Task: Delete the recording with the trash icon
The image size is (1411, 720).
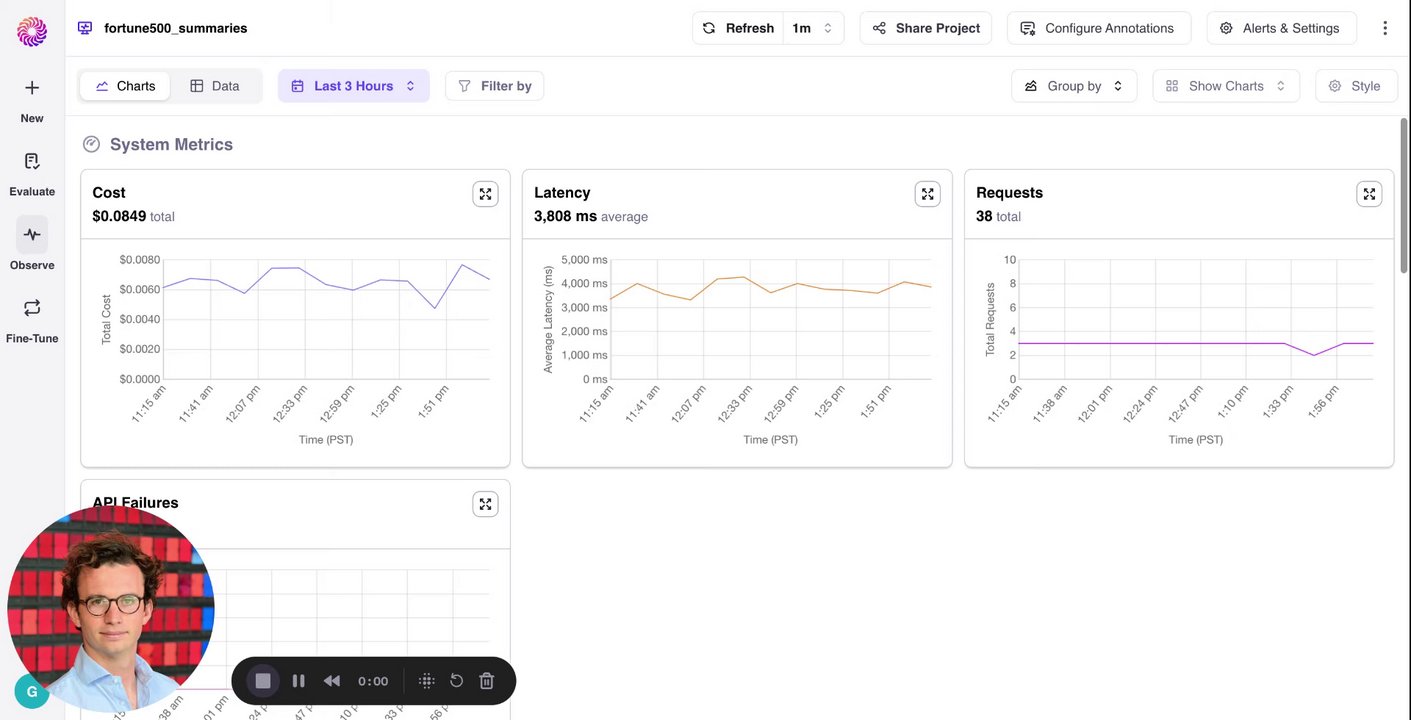Action: coord(487,681)
